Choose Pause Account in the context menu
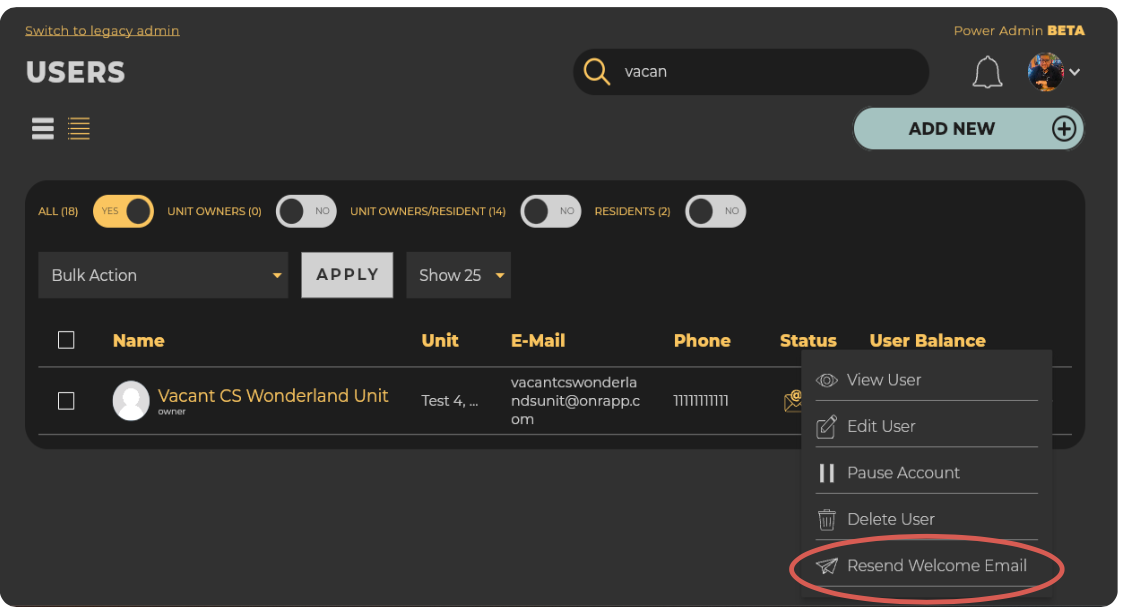This screenshot has width=1122, height=612. [903, 472]
